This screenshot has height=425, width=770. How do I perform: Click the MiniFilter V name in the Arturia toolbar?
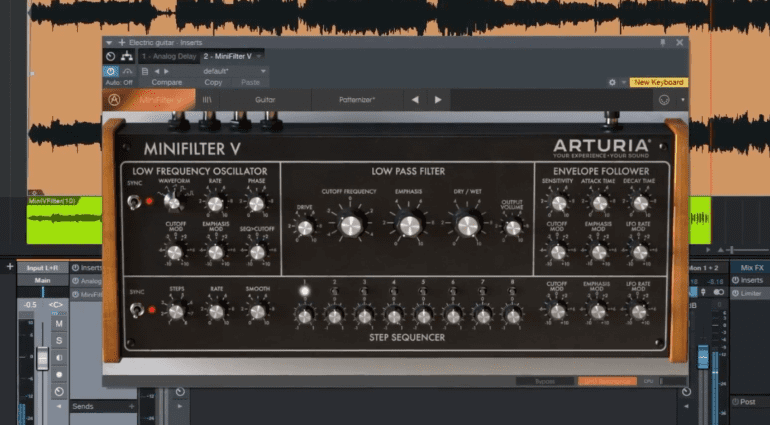161,100
